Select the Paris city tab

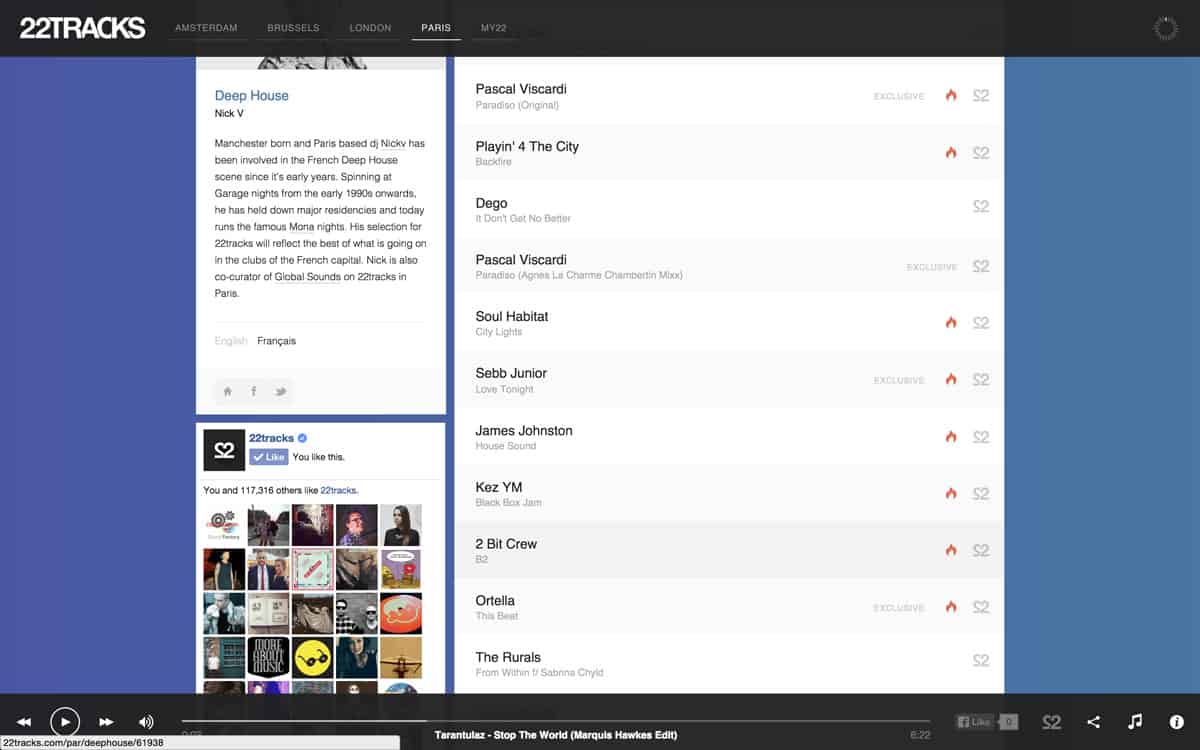tap(436, 28)
